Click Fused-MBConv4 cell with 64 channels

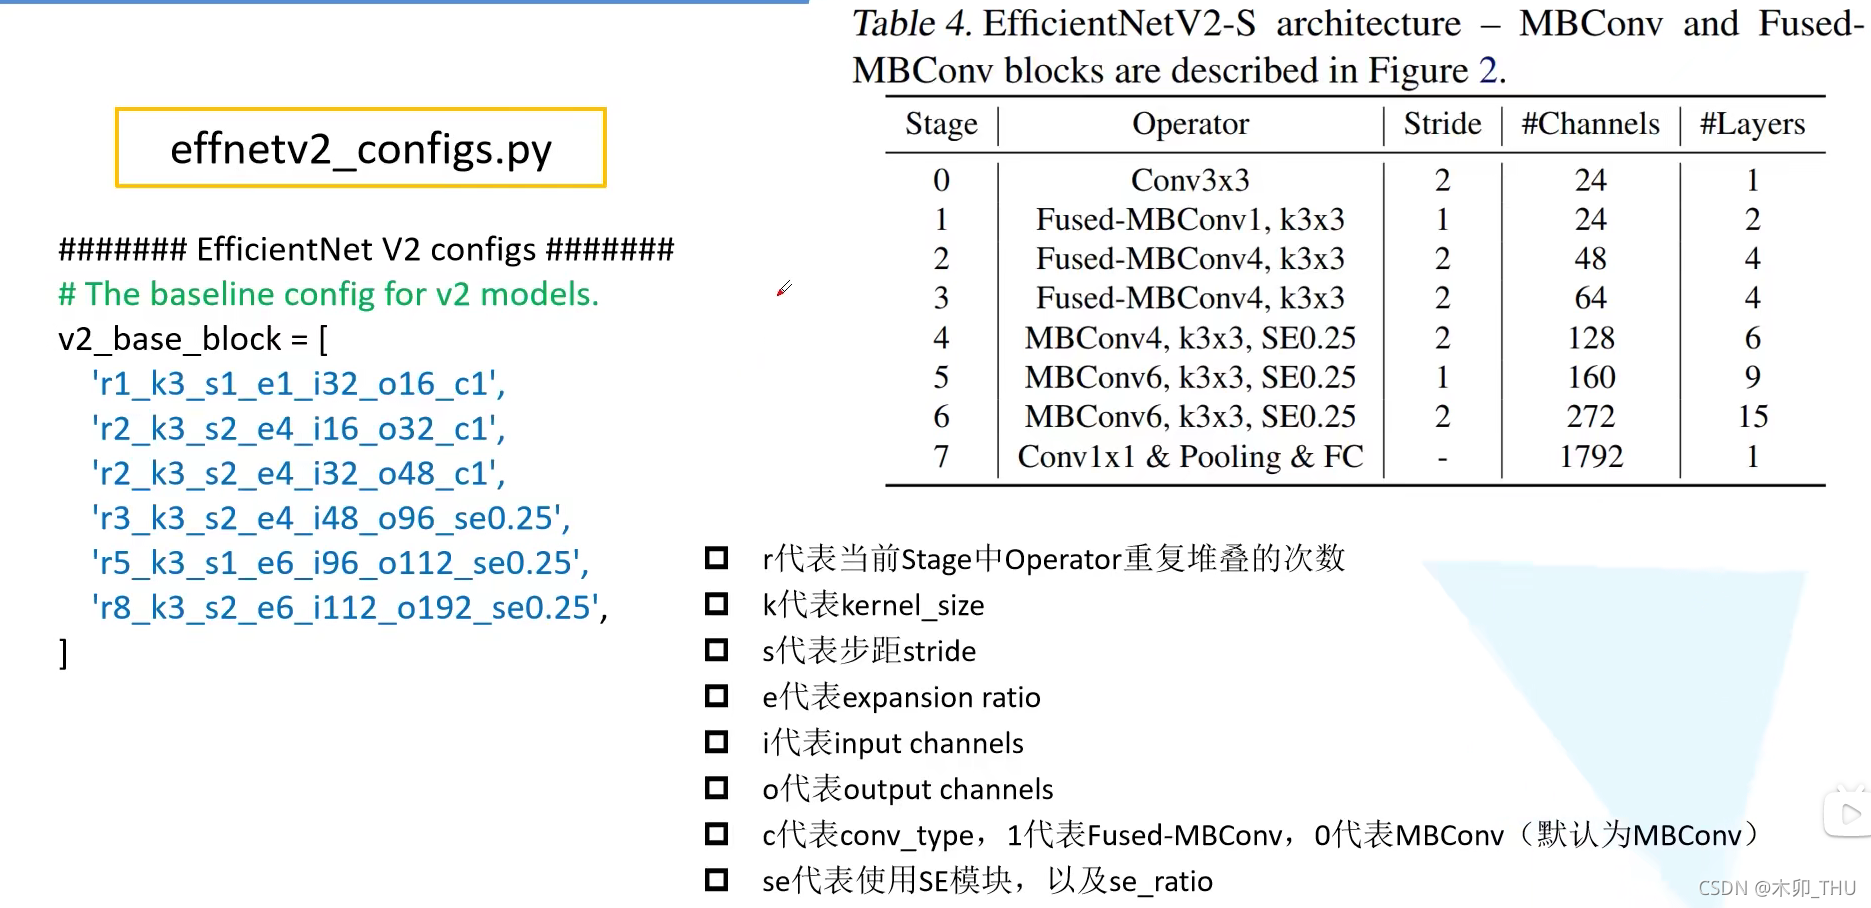pyautogui.click(x=1190, y=298)
